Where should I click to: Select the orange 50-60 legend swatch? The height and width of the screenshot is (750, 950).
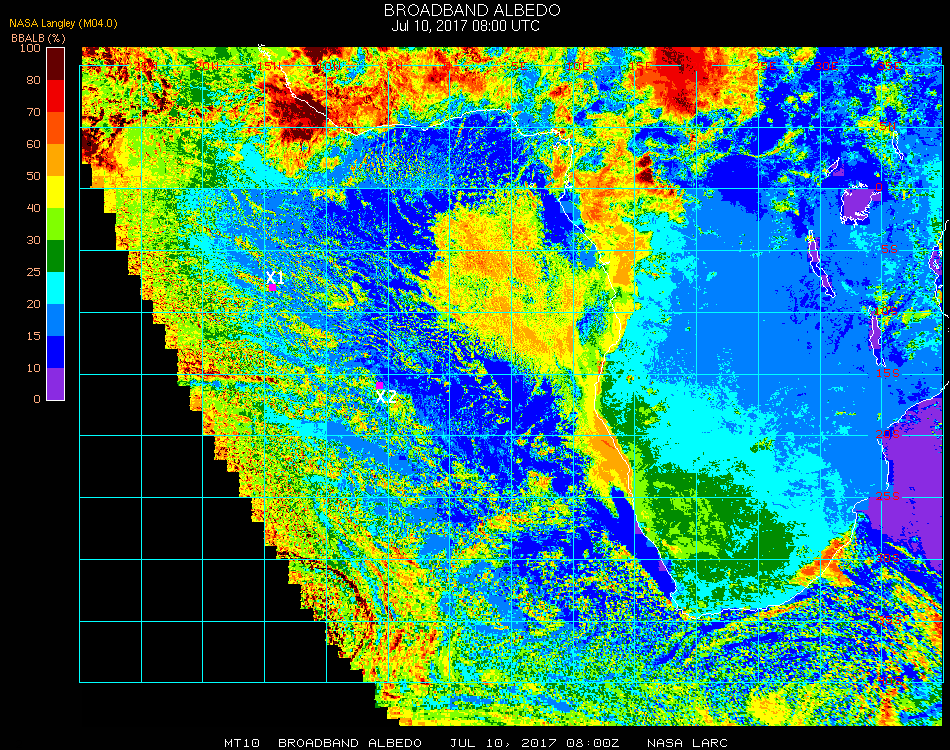[56, 160]
